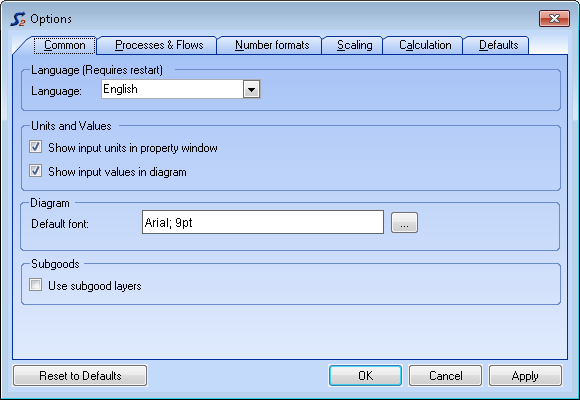Enable Use subgood layers checkbox
This screenshot has height=400, width=580.
click(36, 285)
